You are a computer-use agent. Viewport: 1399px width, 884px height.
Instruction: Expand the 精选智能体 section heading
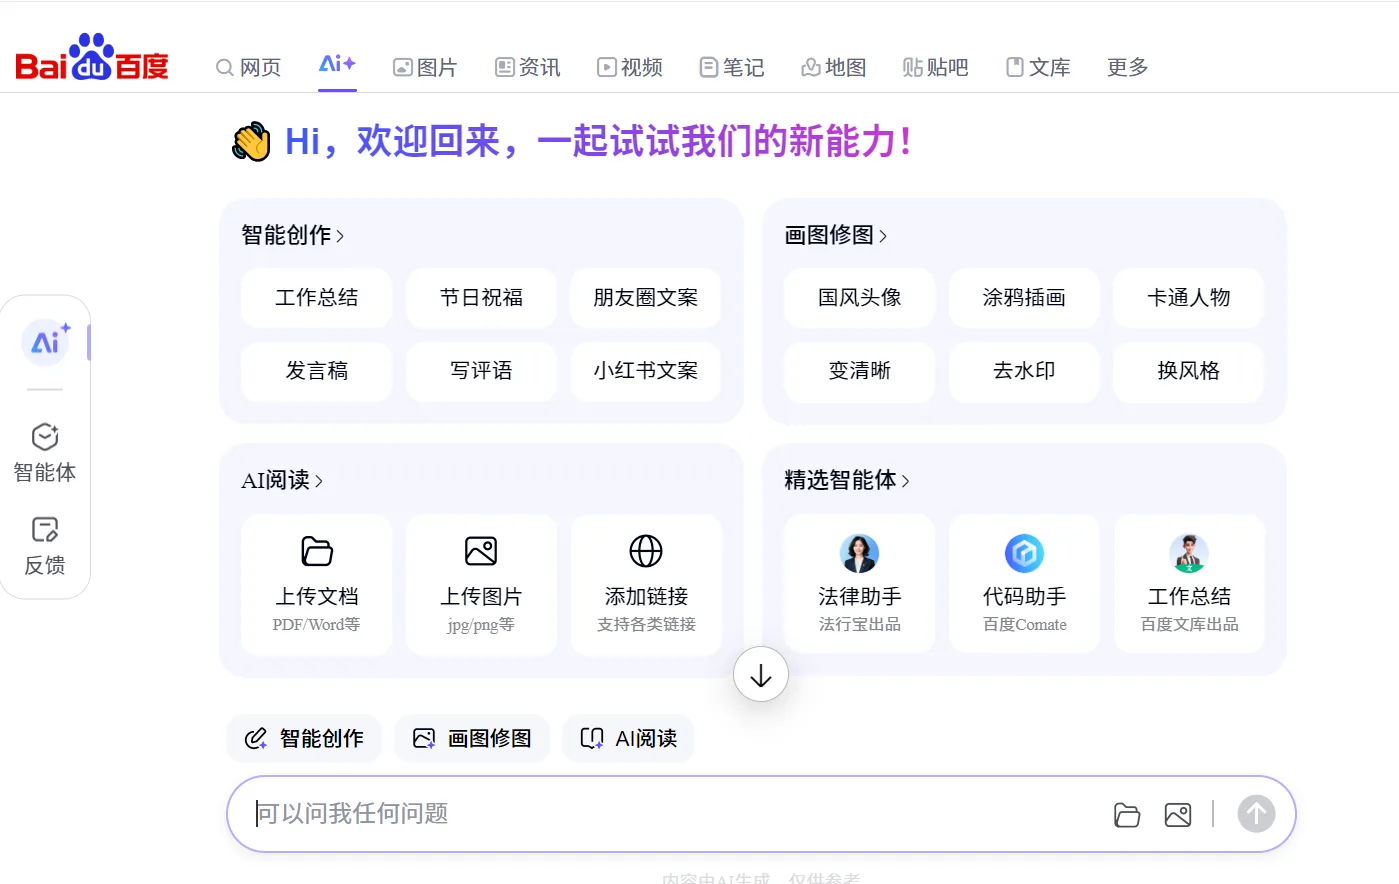[846, 481]
